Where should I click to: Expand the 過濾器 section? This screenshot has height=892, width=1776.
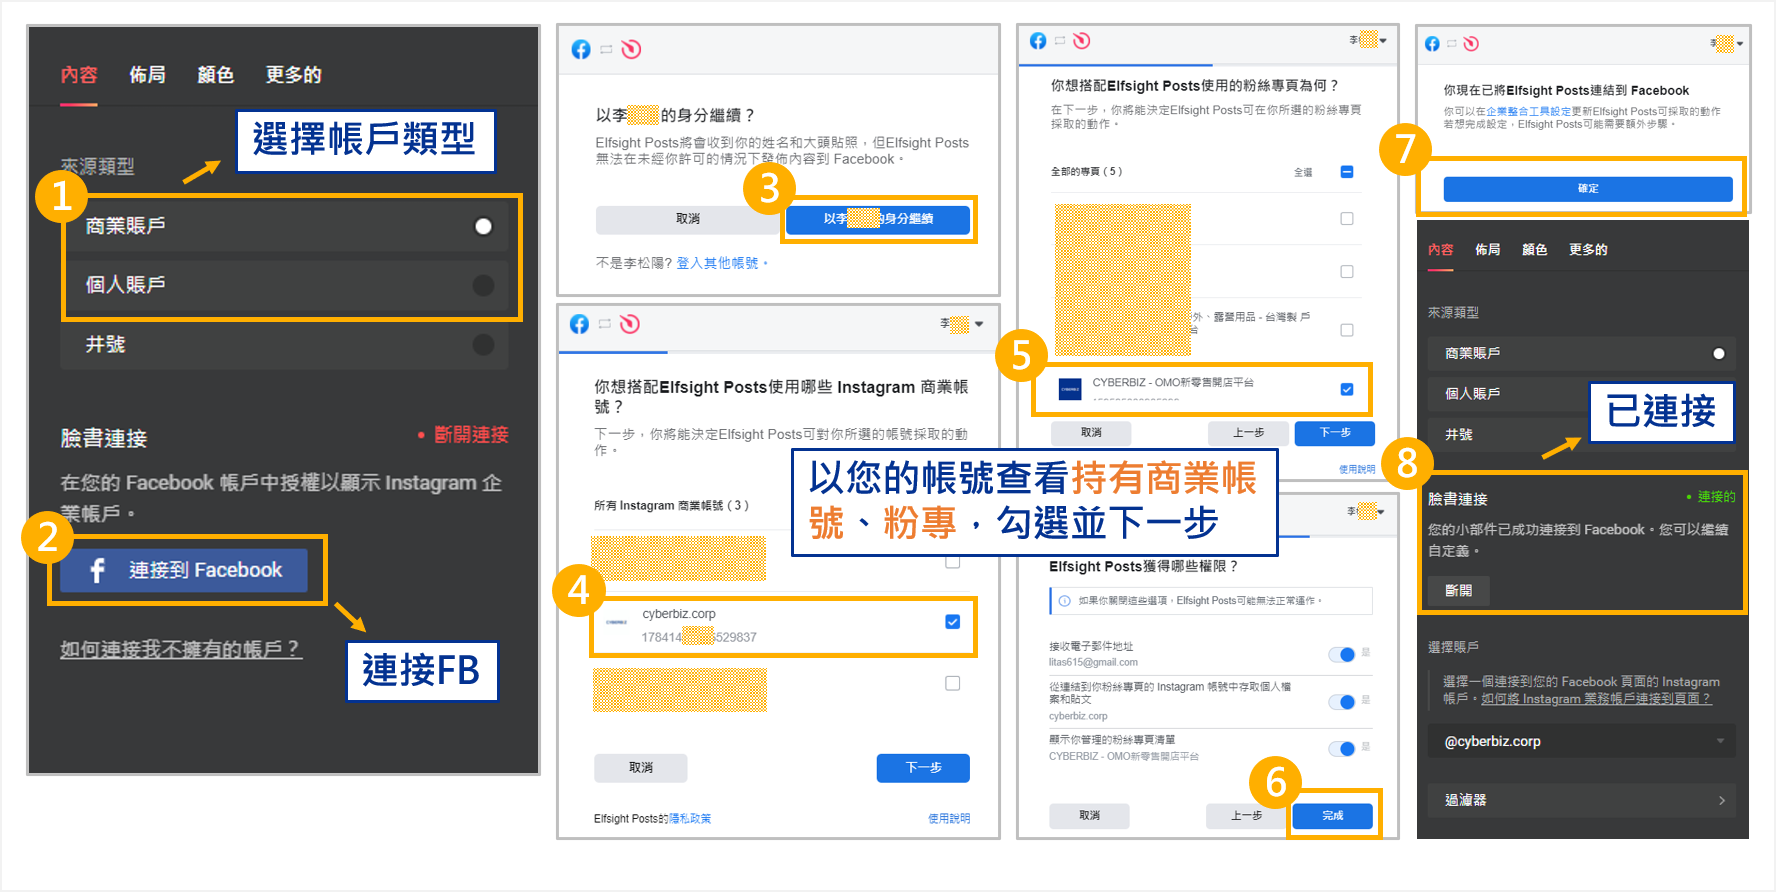[x=1583, y=800]
